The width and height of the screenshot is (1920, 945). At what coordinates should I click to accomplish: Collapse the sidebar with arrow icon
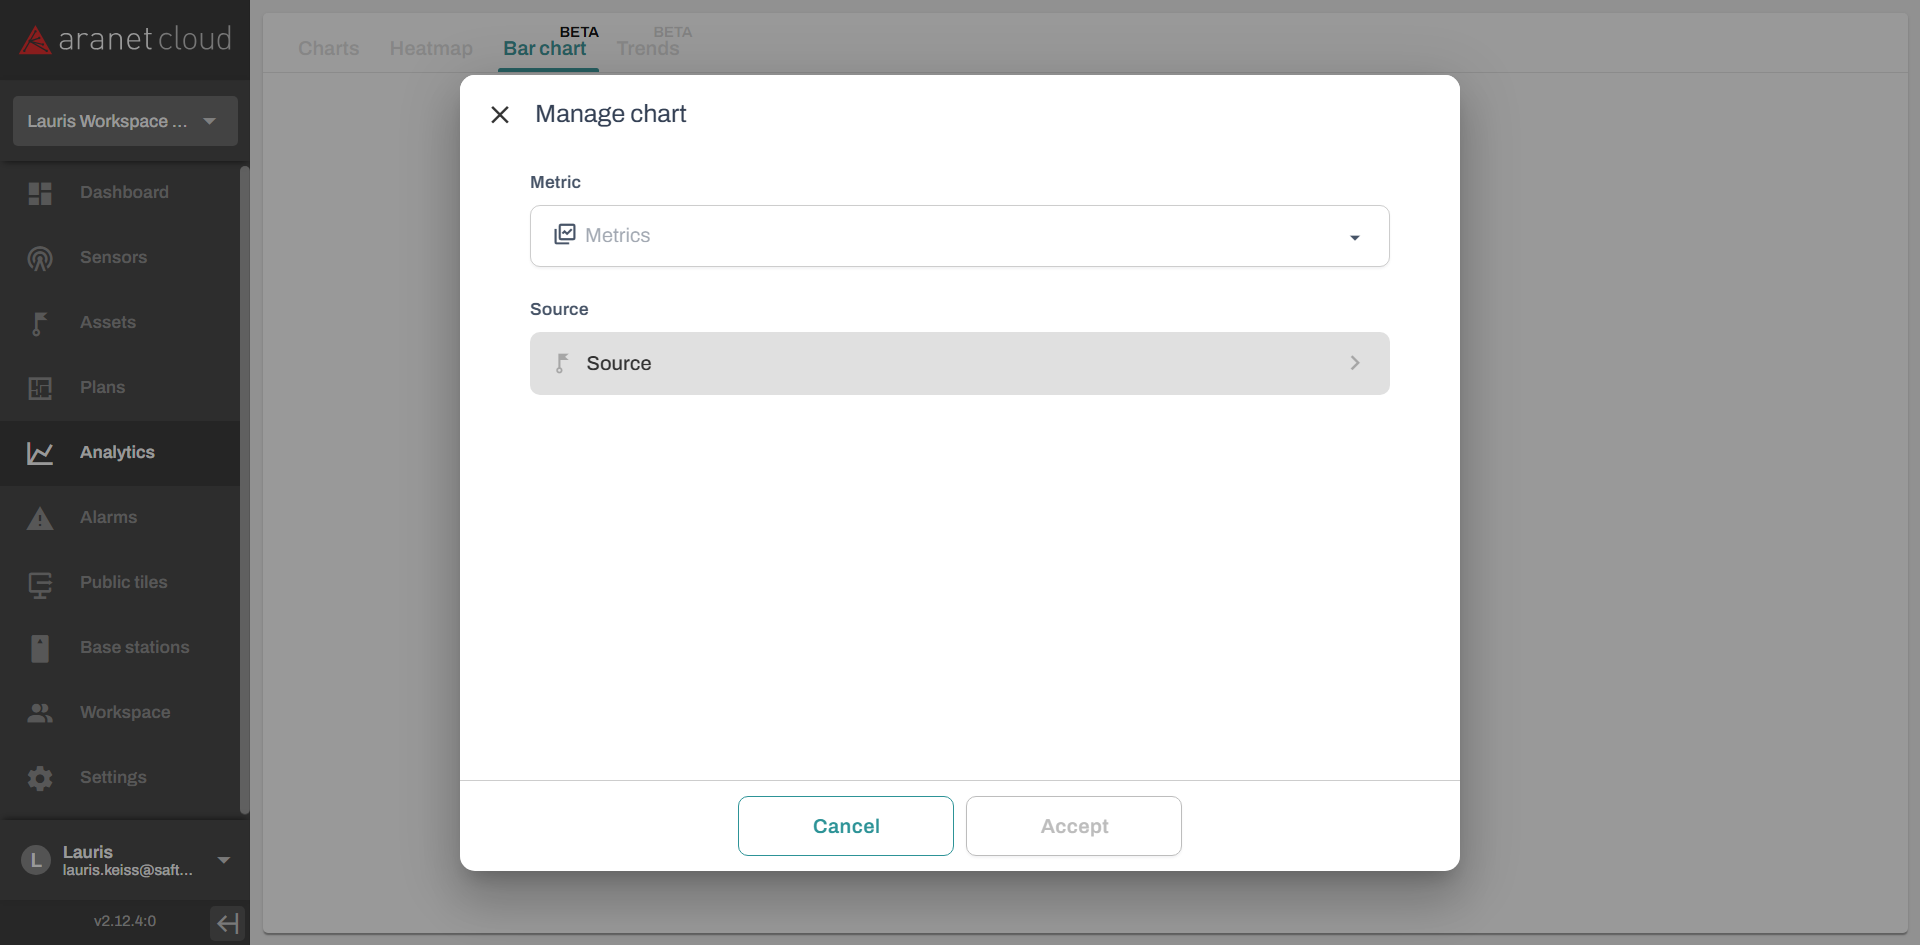click(227, 922)
